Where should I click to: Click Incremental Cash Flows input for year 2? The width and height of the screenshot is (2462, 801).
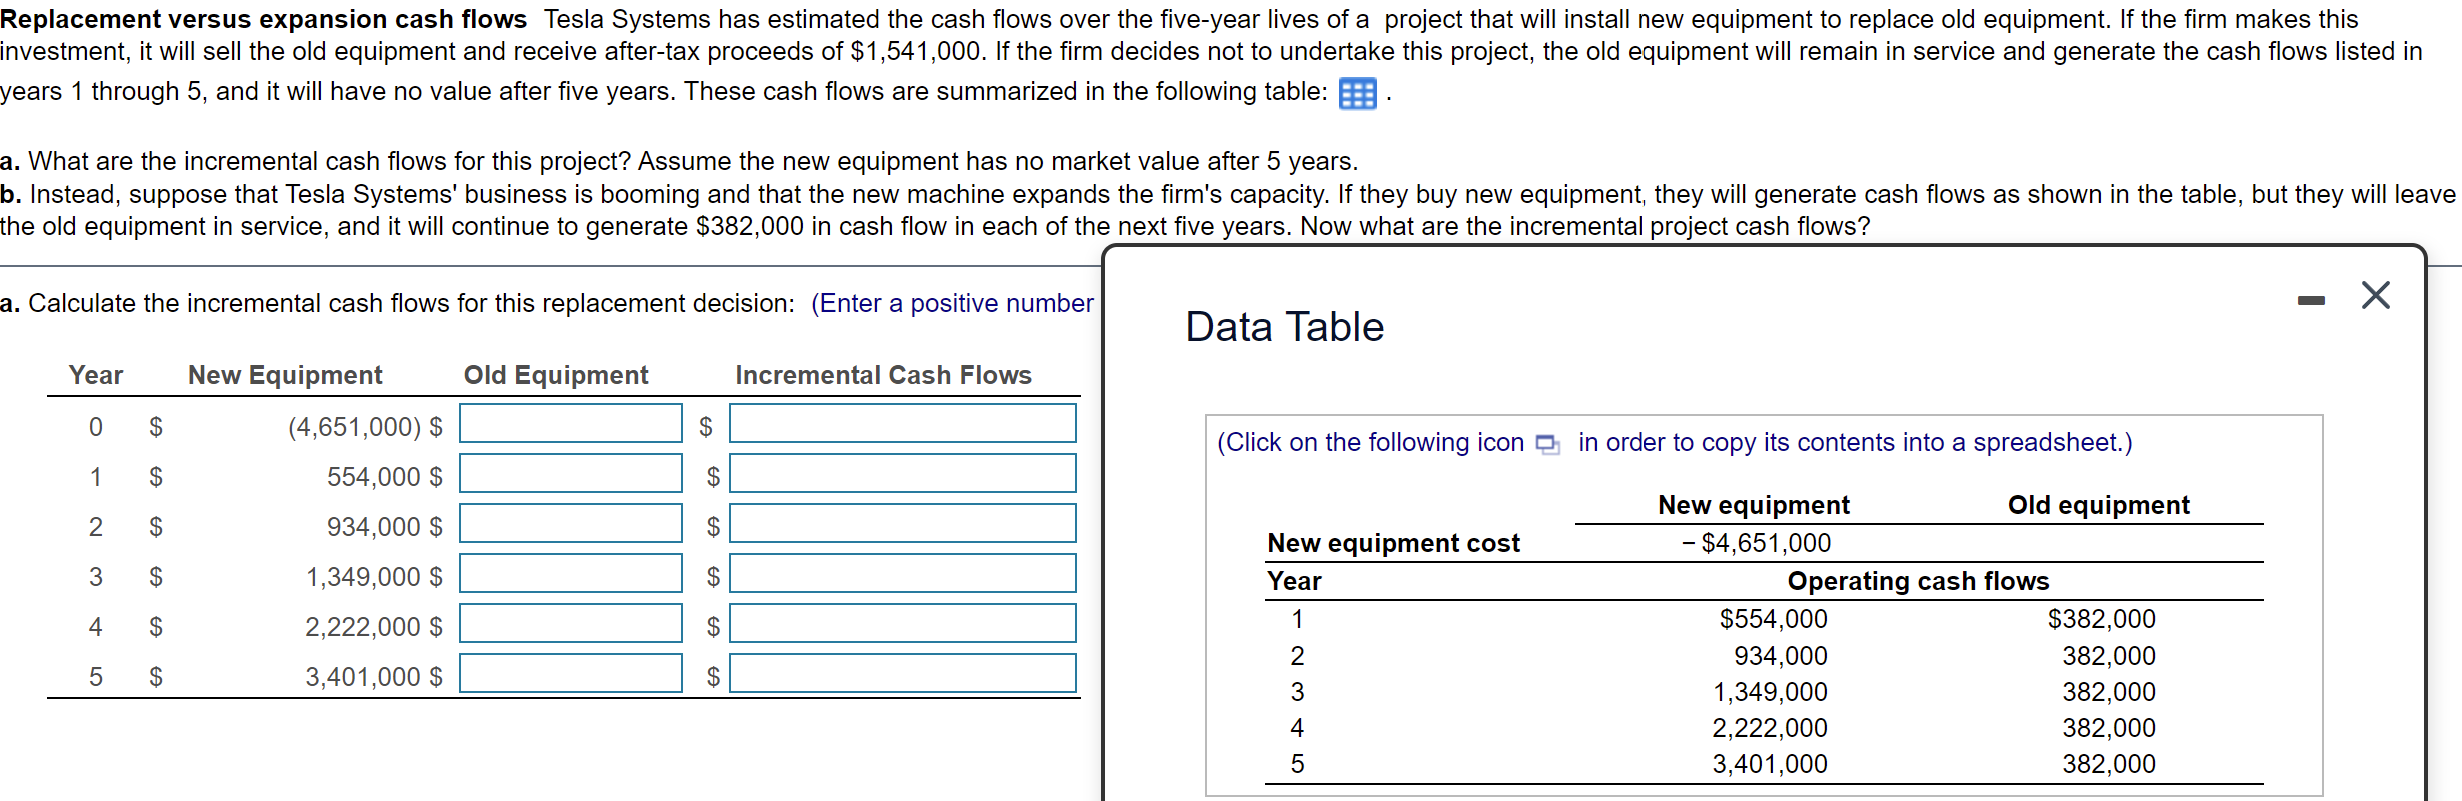(x=903, y=523)
